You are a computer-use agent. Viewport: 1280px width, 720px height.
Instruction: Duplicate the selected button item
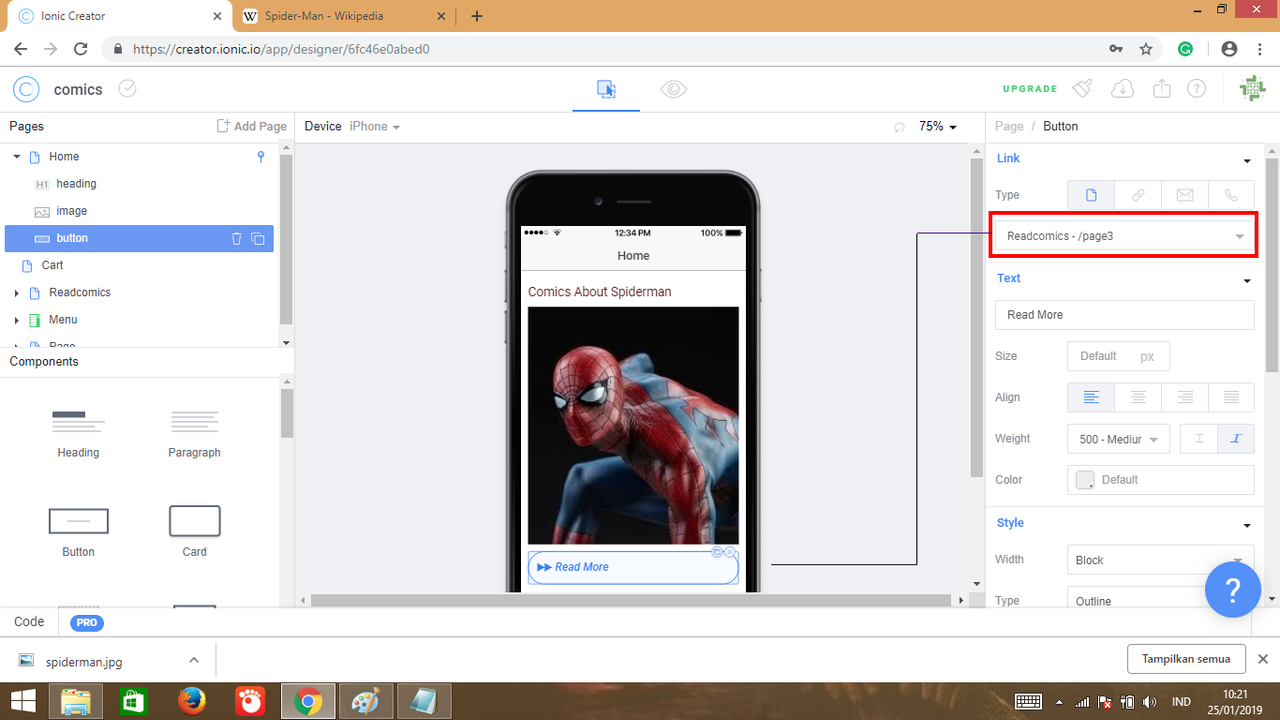(258, 238)
